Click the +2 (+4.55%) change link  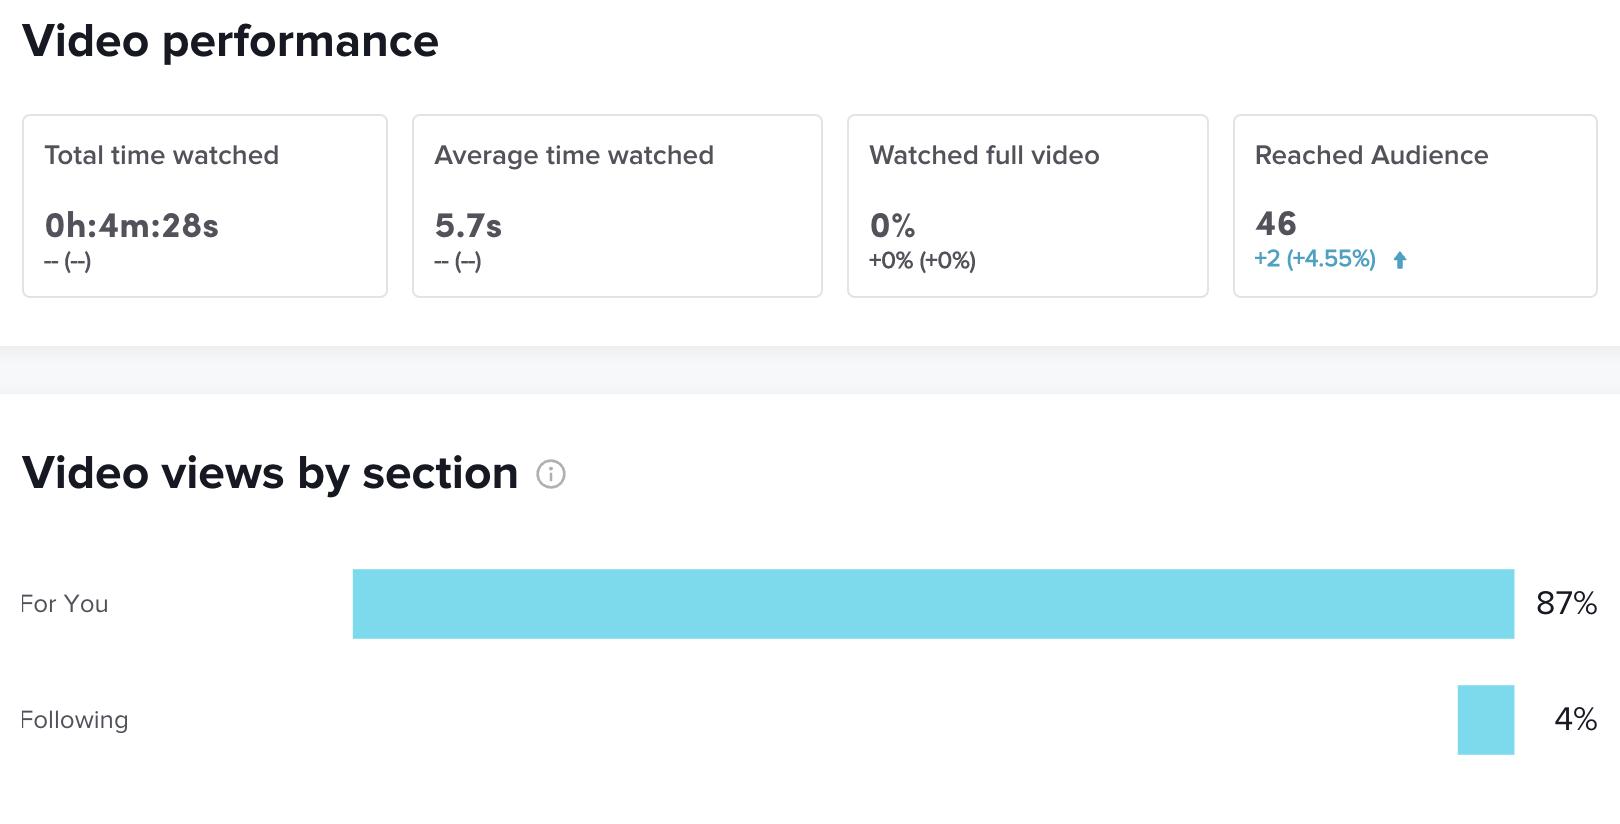(x=1315, y=259)
